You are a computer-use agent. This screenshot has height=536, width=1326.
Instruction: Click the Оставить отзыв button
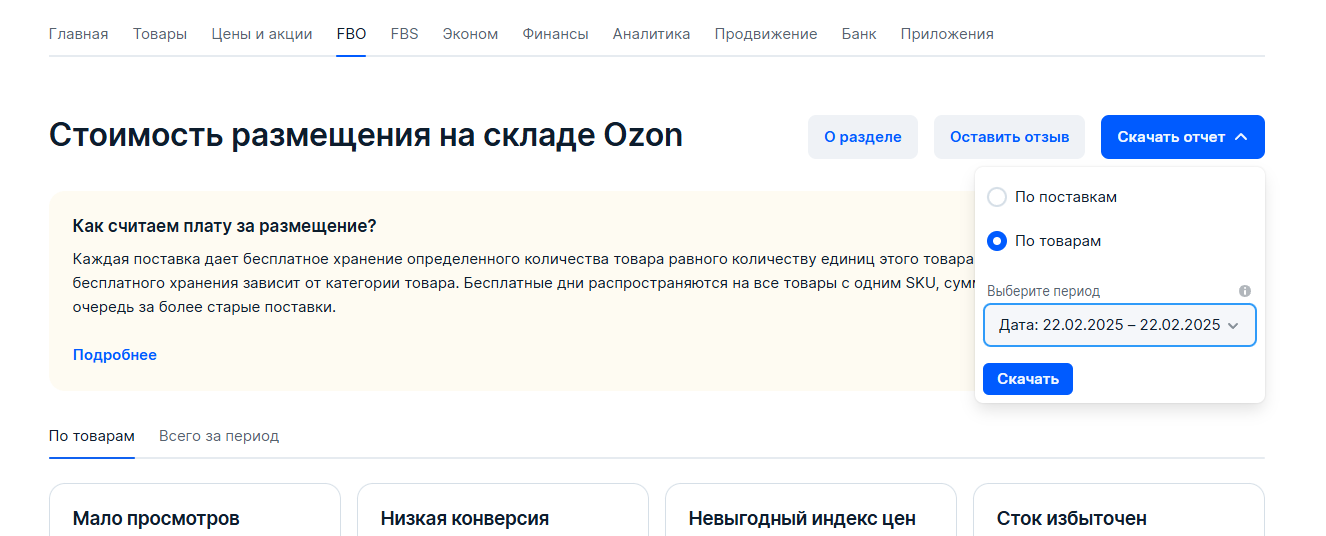pos(1010,137)
